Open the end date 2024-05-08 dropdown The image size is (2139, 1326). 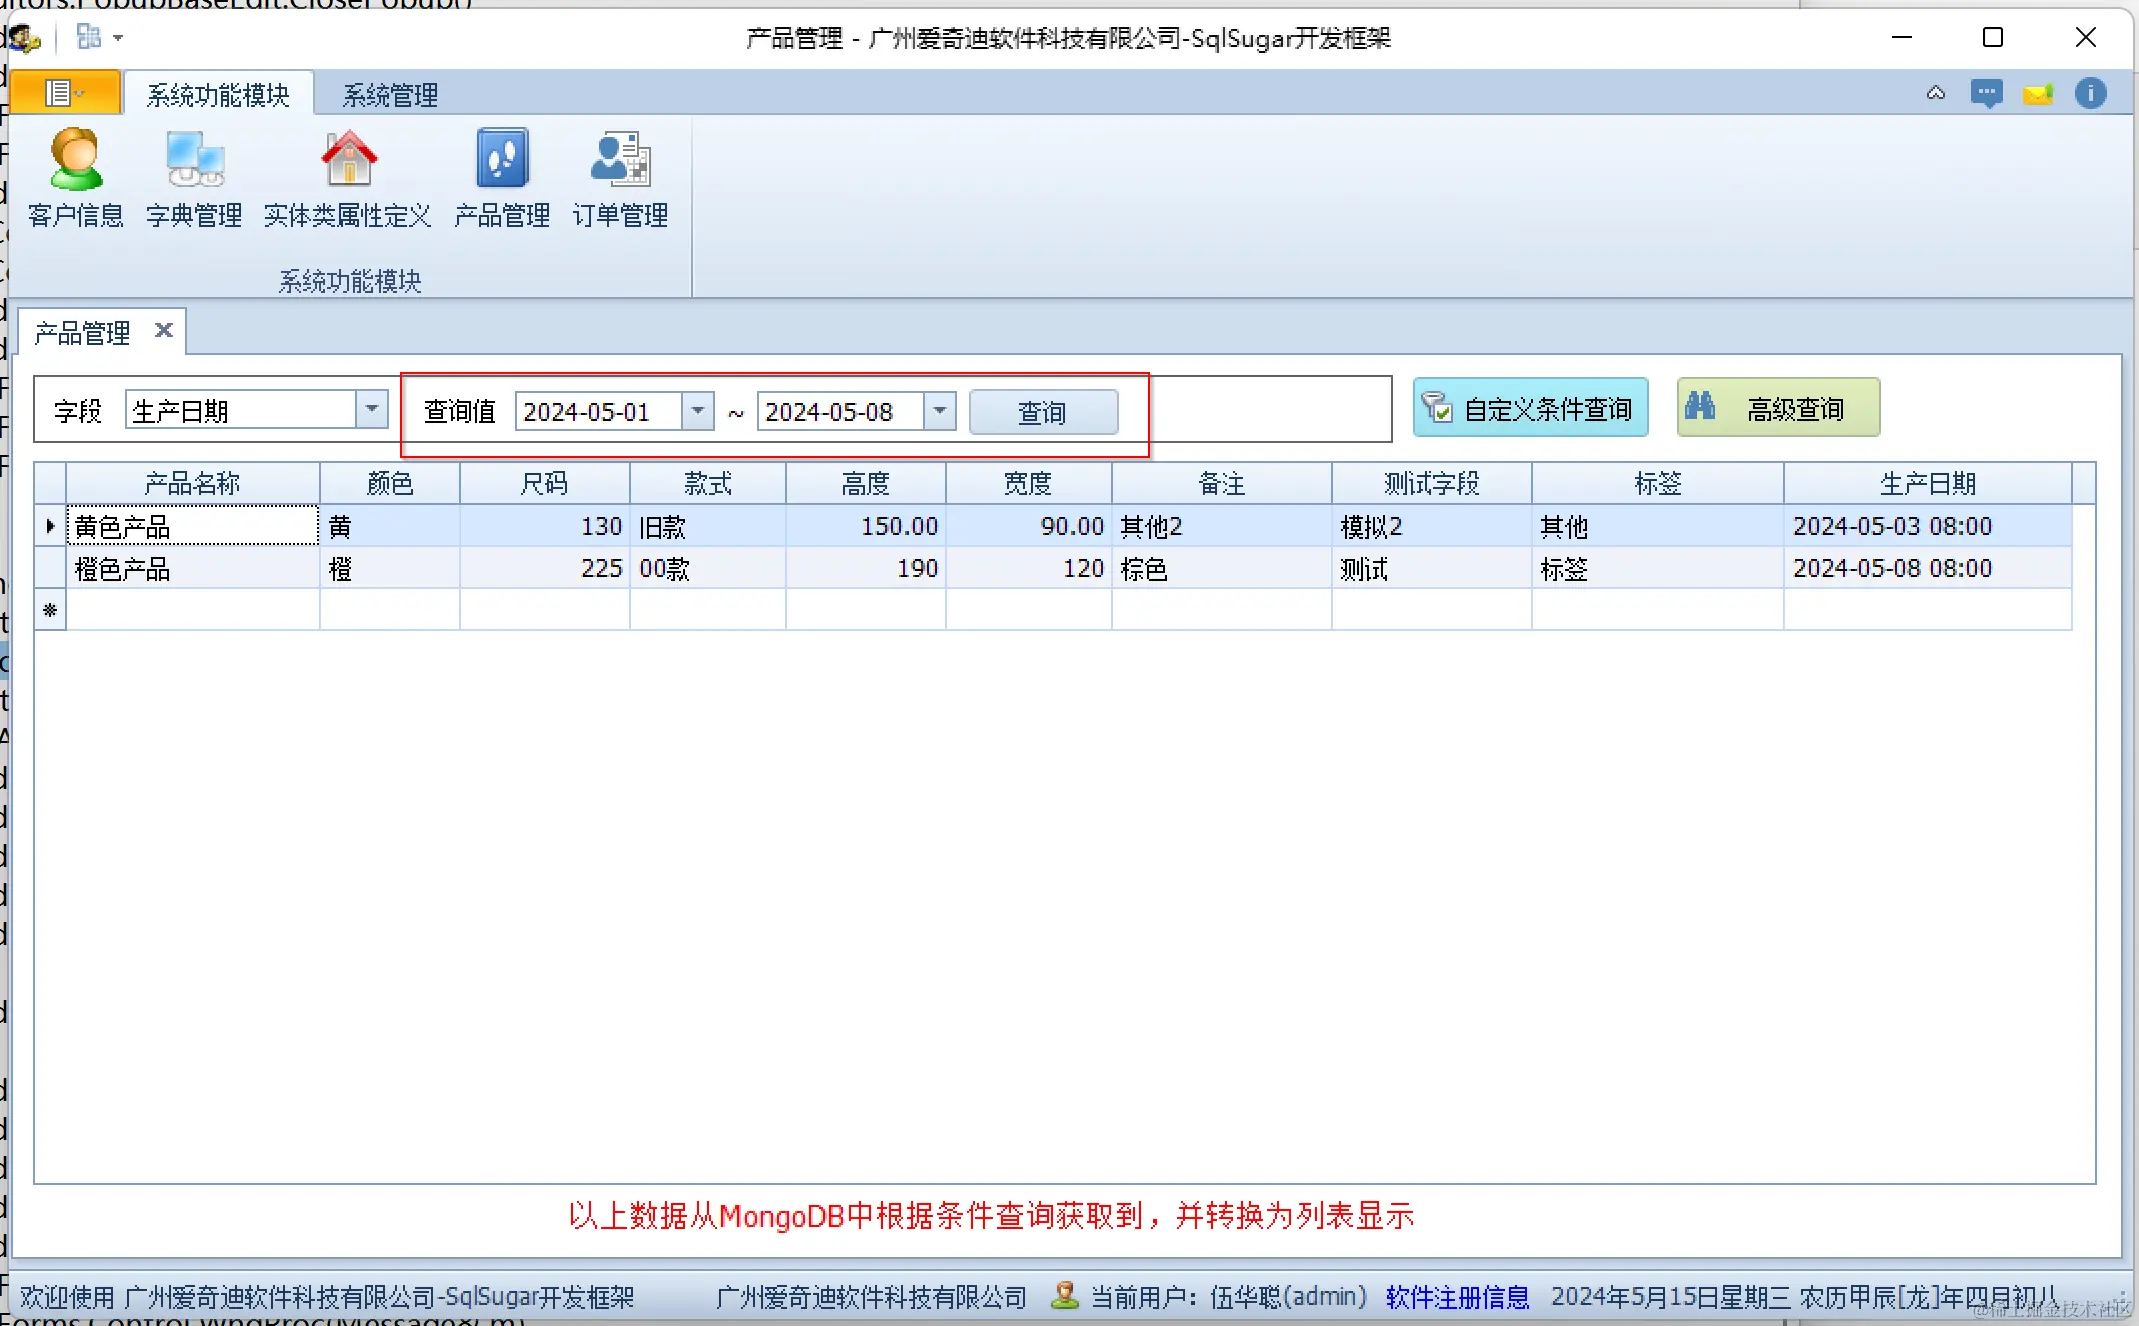click(940, 411)
